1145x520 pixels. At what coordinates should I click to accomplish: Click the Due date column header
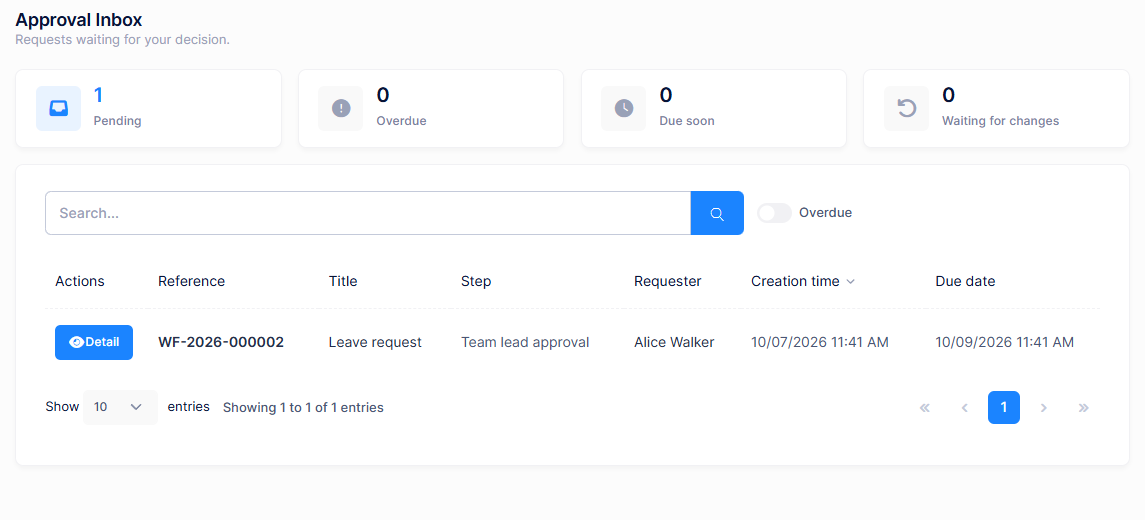965,281
